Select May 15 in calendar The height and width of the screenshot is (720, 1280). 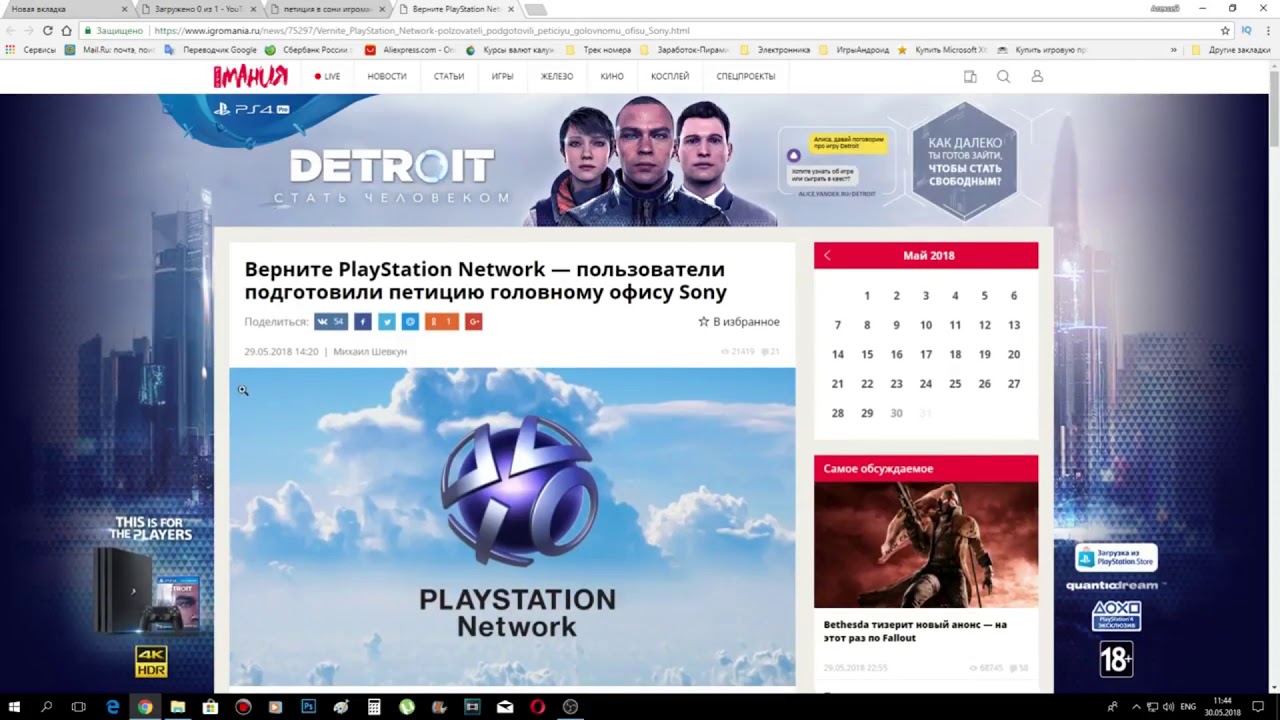point(867,354)
